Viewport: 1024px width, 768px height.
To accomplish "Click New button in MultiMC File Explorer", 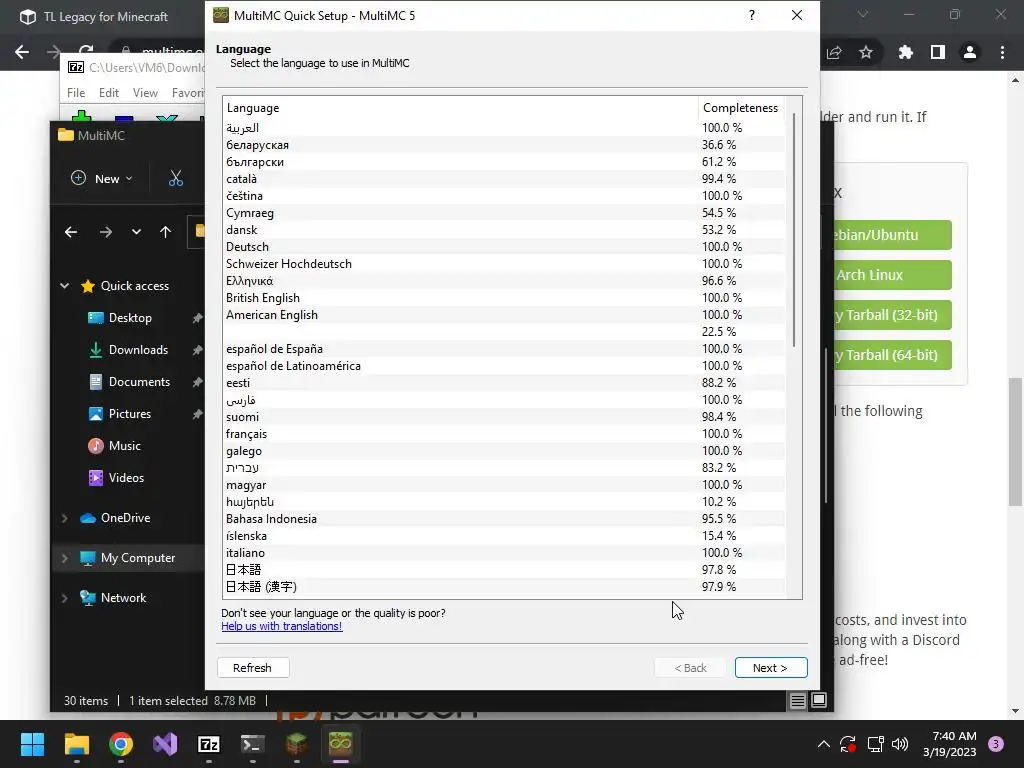I will tap(102, 178).
